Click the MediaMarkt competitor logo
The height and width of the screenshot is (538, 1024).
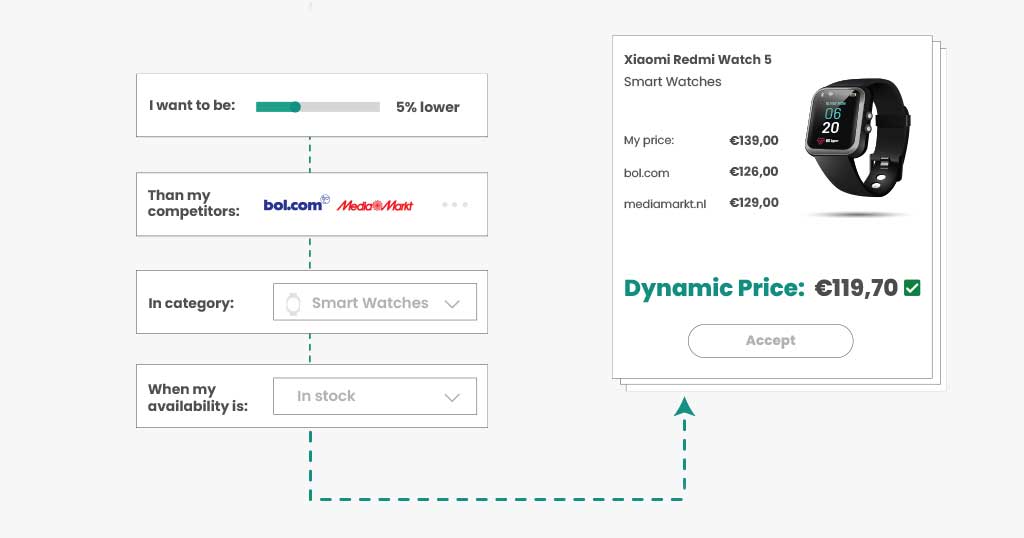375,205
